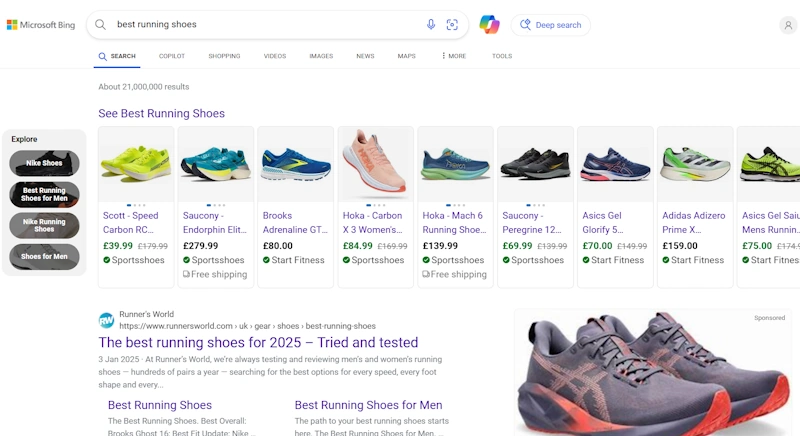The width and height of the screenshot is (800, 436).
Task: Select the Search tab
Action: coord(117,56)
